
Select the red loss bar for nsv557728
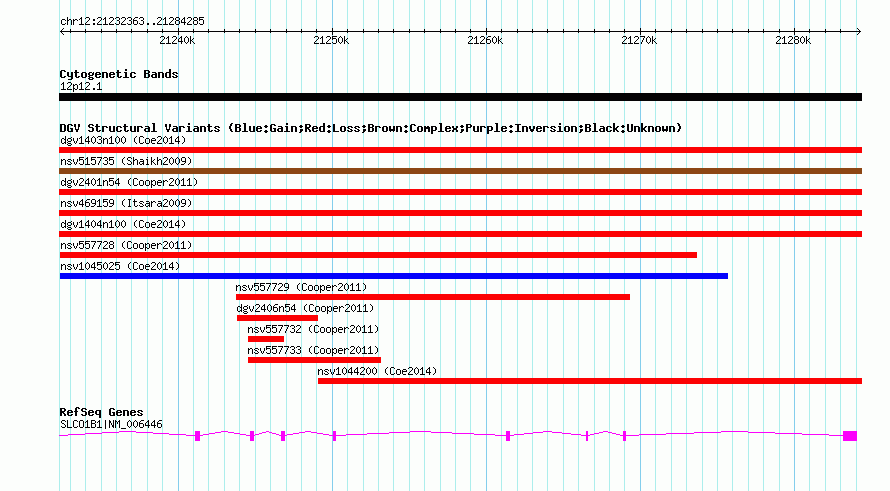click(x=378, y=255)
